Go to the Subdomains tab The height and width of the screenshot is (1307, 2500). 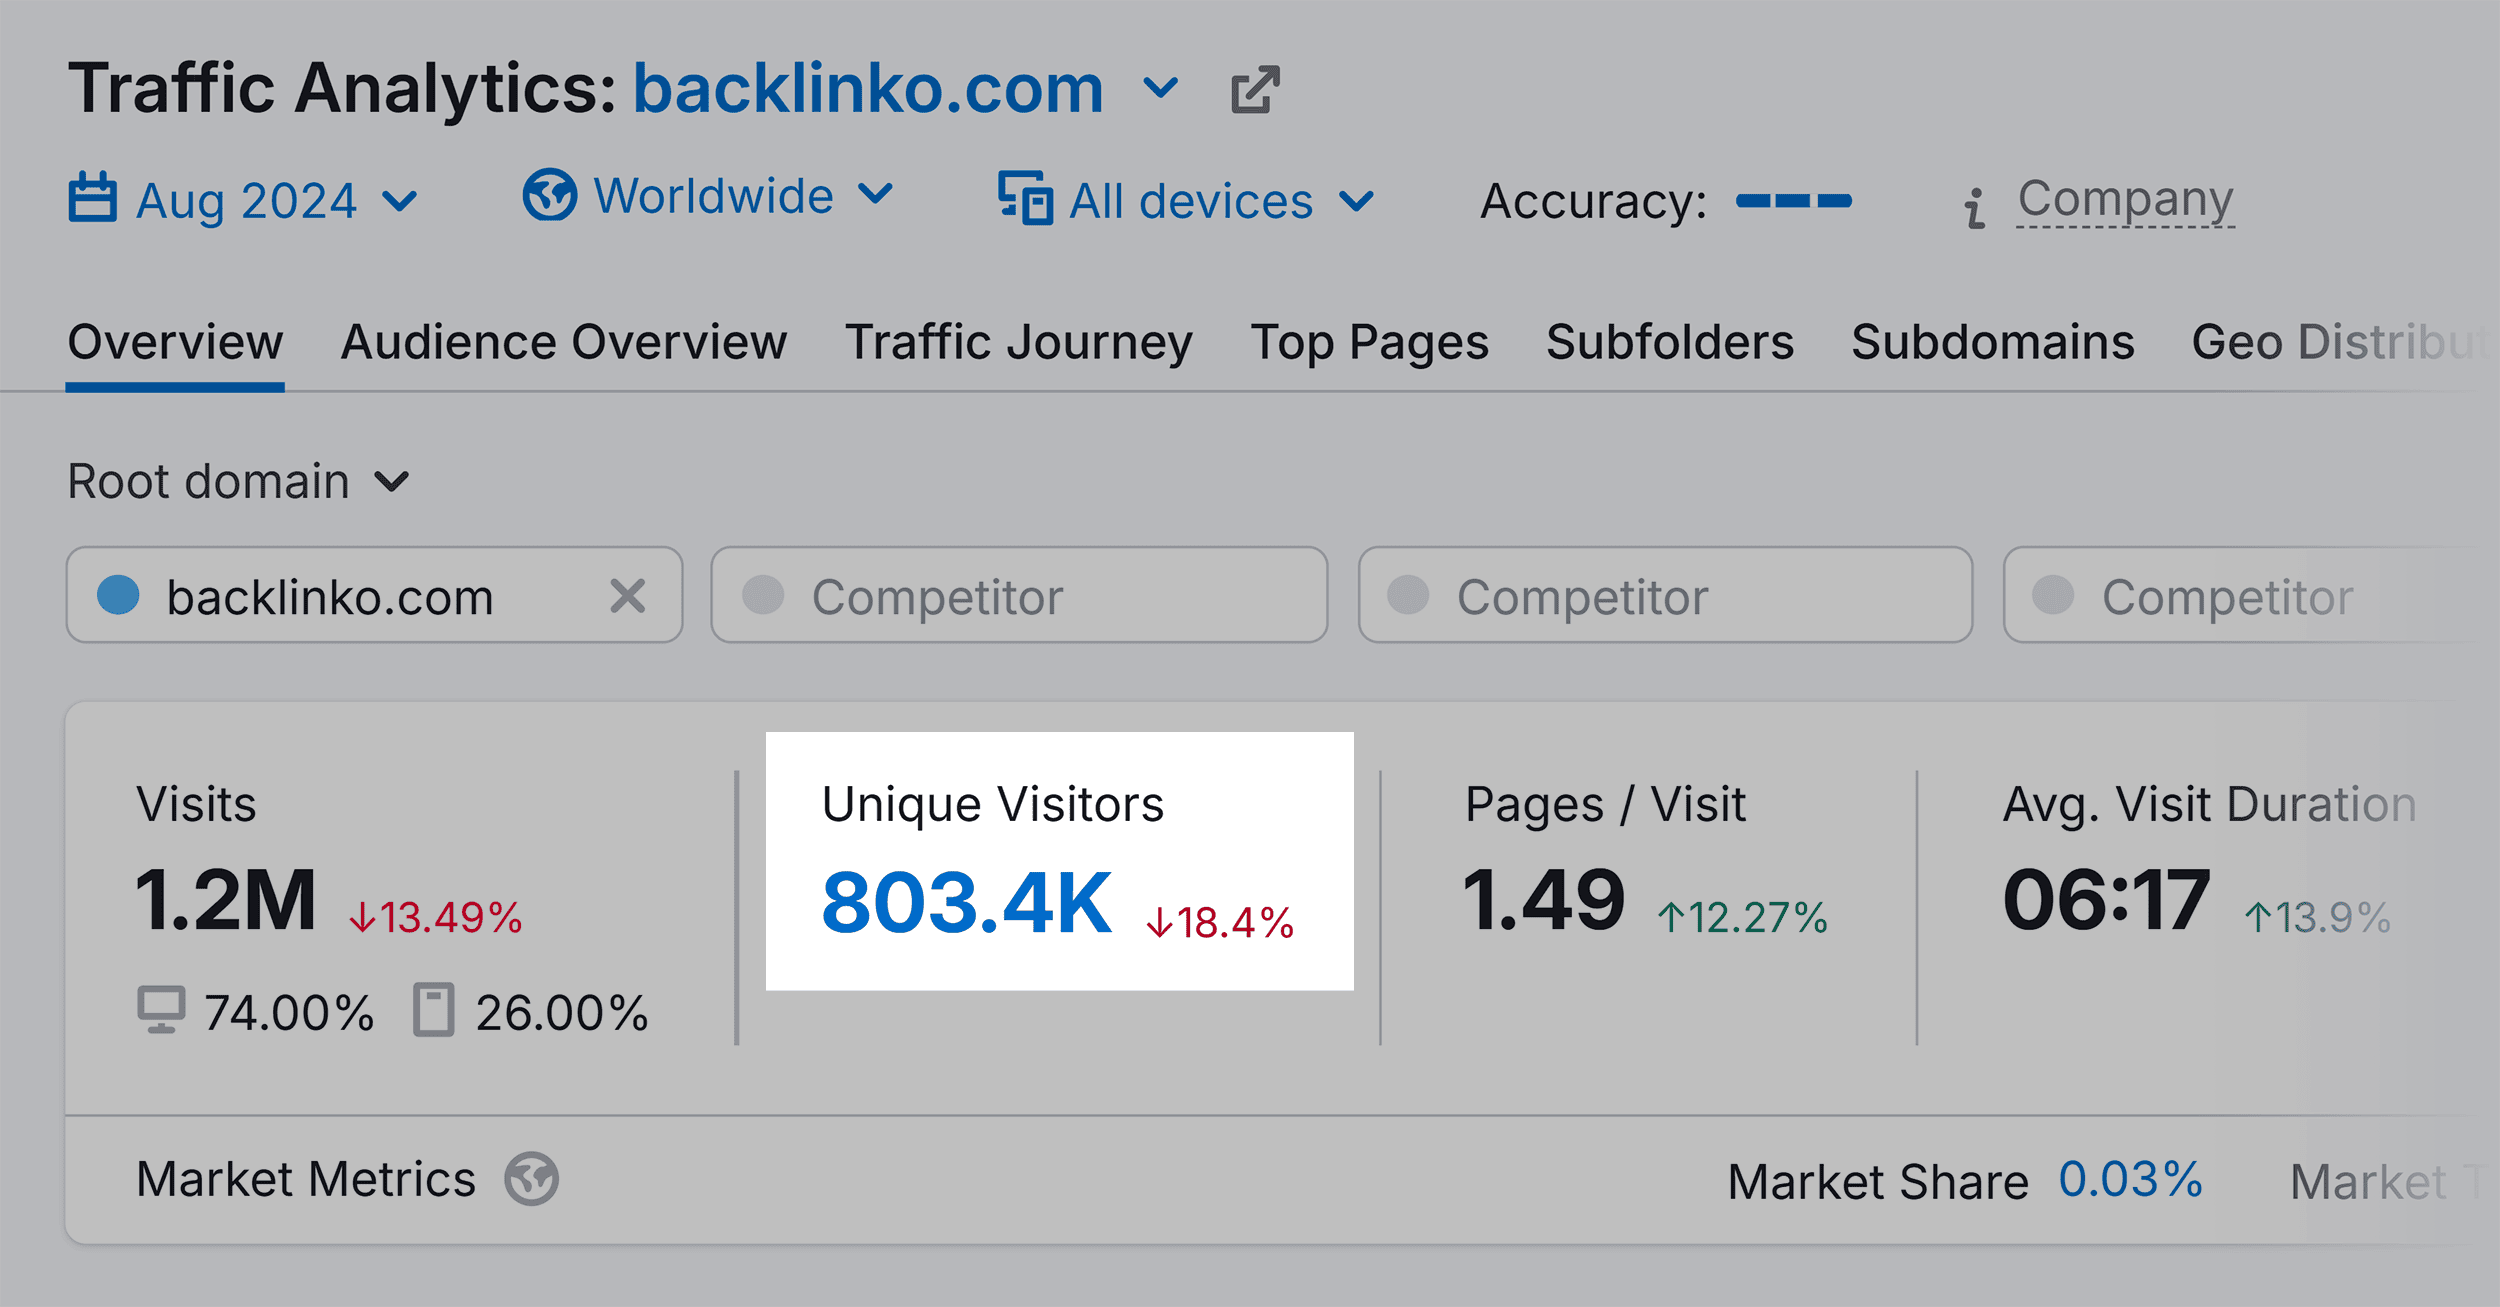pyautogui.click(x=1993, y=343)
